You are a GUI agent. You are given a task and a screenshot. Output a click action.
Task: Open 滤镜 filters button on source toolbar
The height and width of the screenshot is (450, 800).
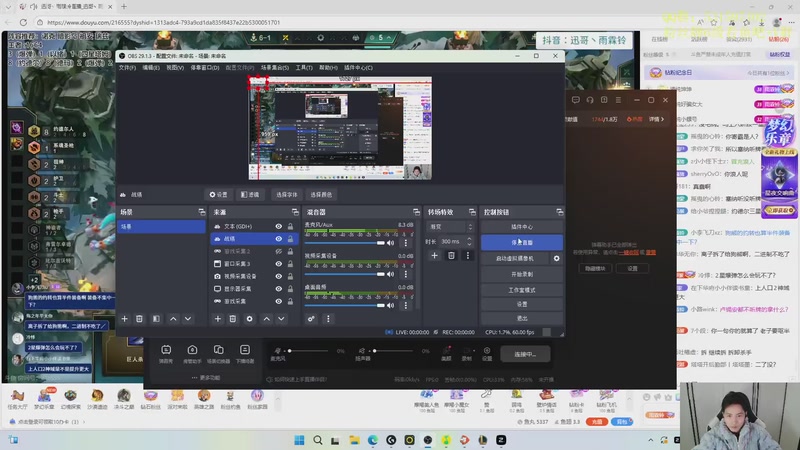point(250,194)
